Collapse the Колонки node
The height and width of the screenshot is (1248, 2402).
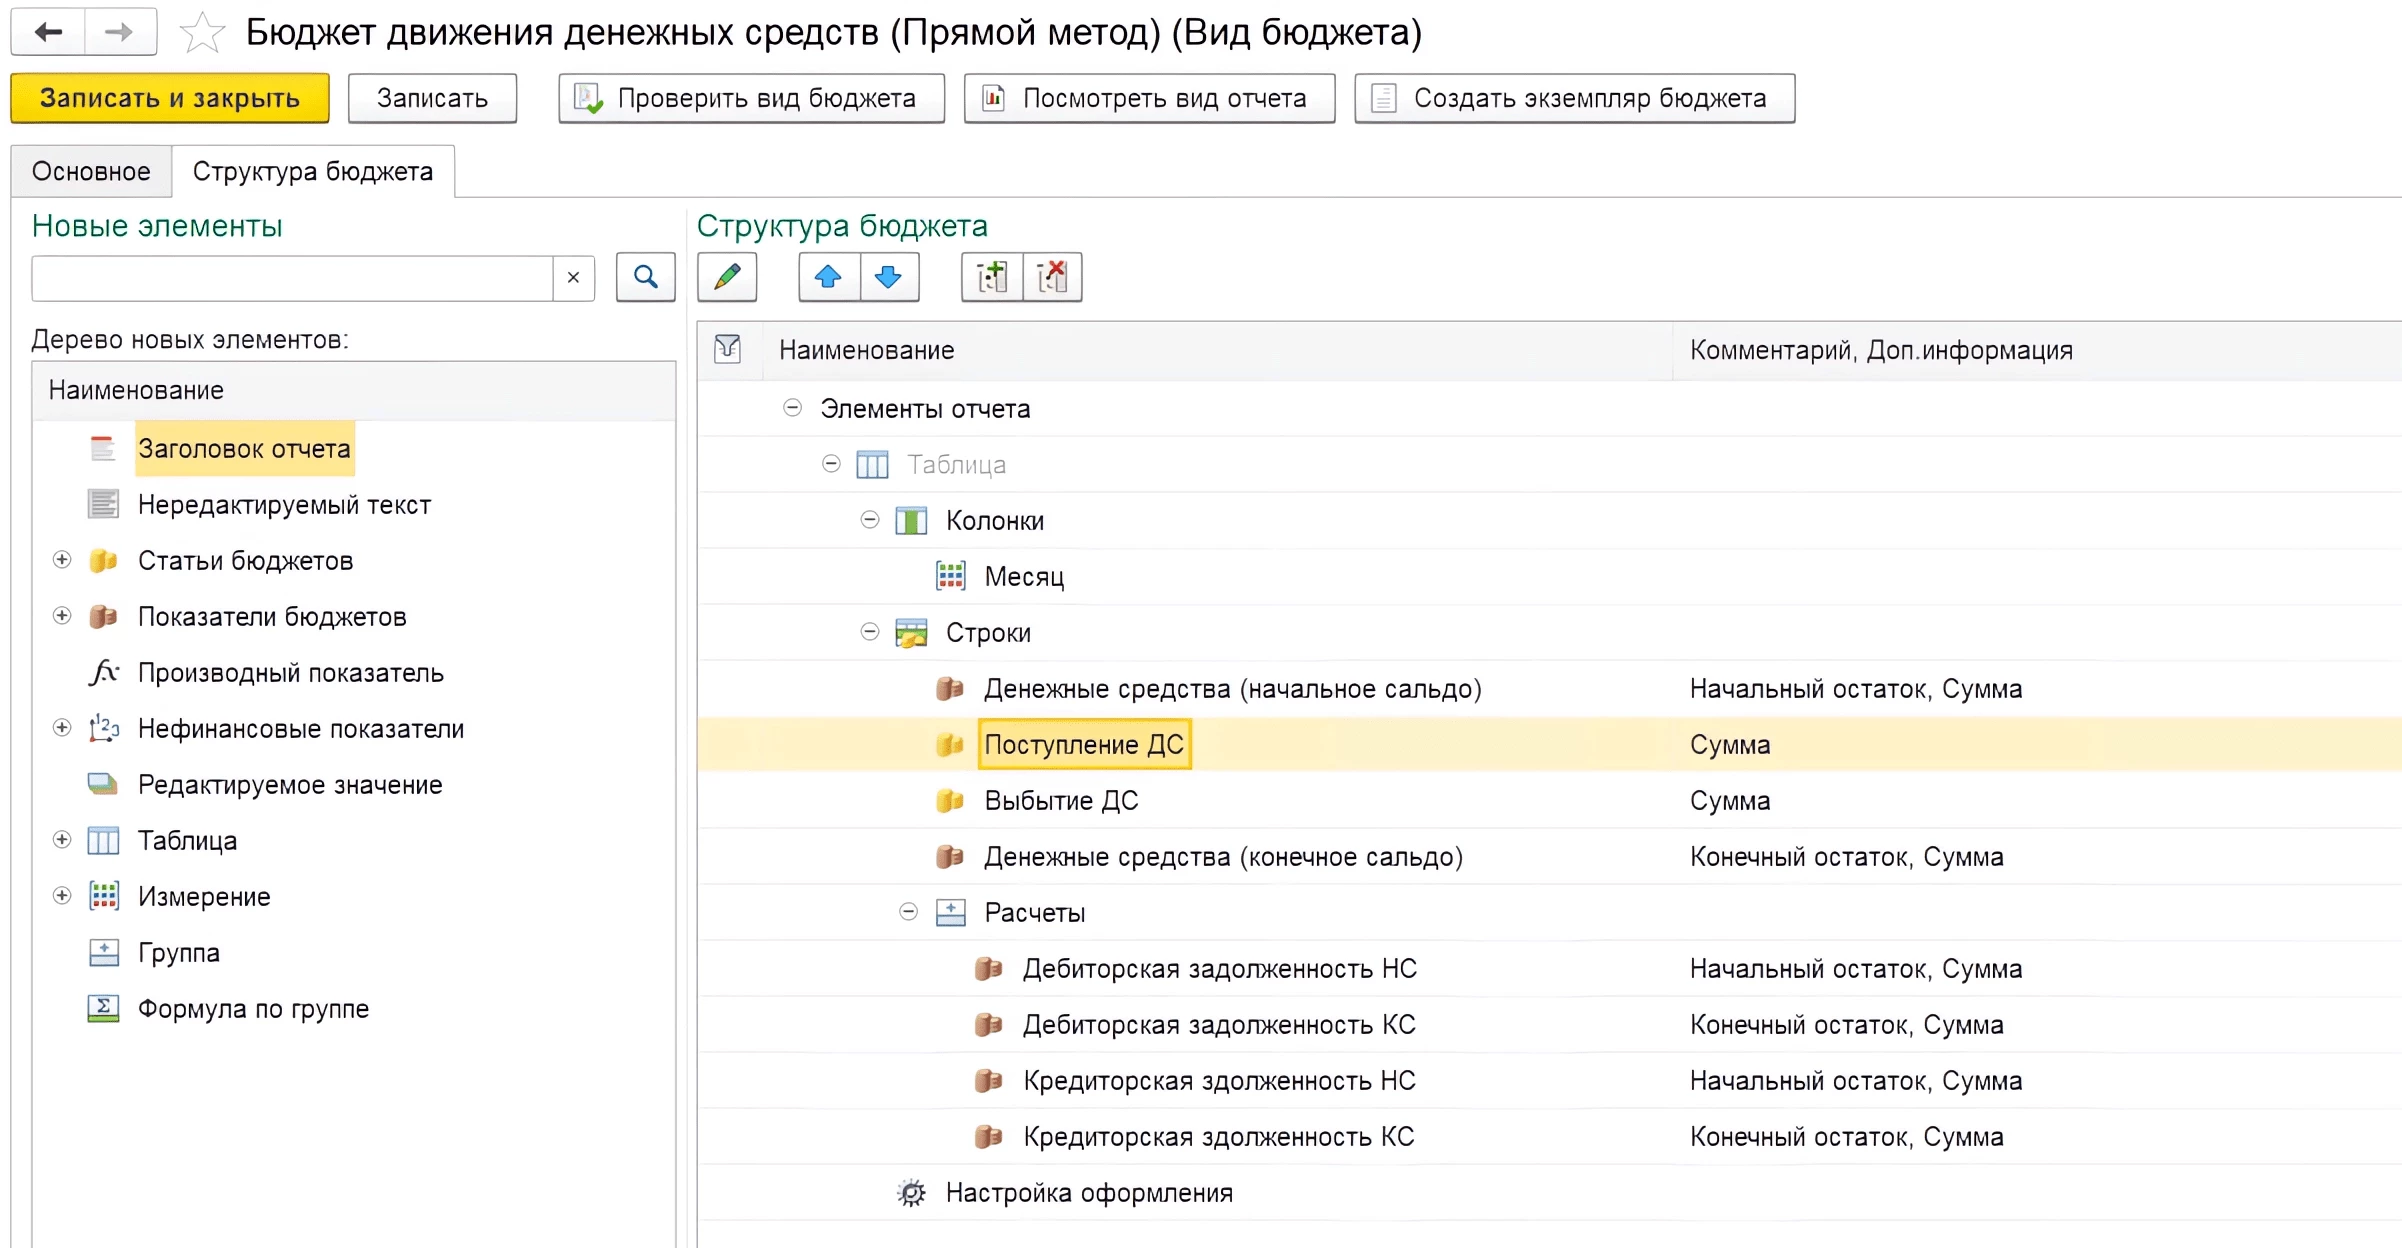[x=870, y=520]
